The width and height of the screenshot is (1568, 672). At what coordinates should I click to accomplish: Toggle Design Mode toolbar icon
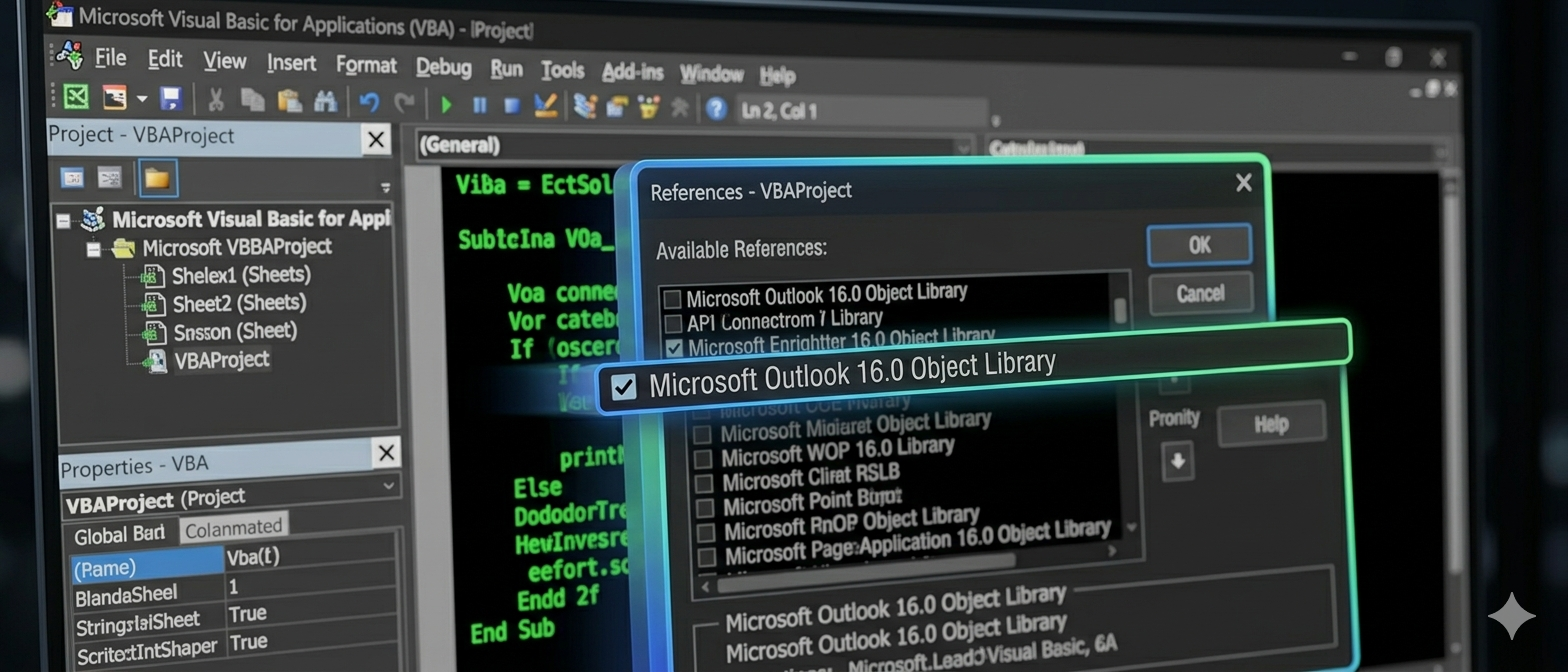click(x=545, y=105)
